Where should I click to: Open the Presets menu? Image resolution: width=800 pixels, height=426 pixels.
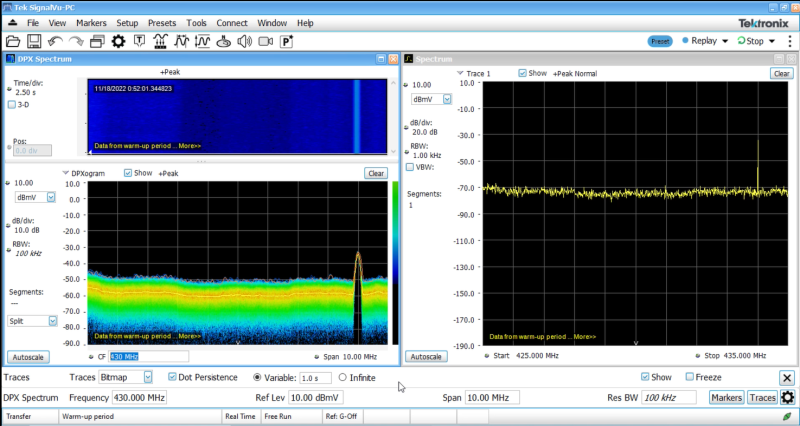point(161,22)
